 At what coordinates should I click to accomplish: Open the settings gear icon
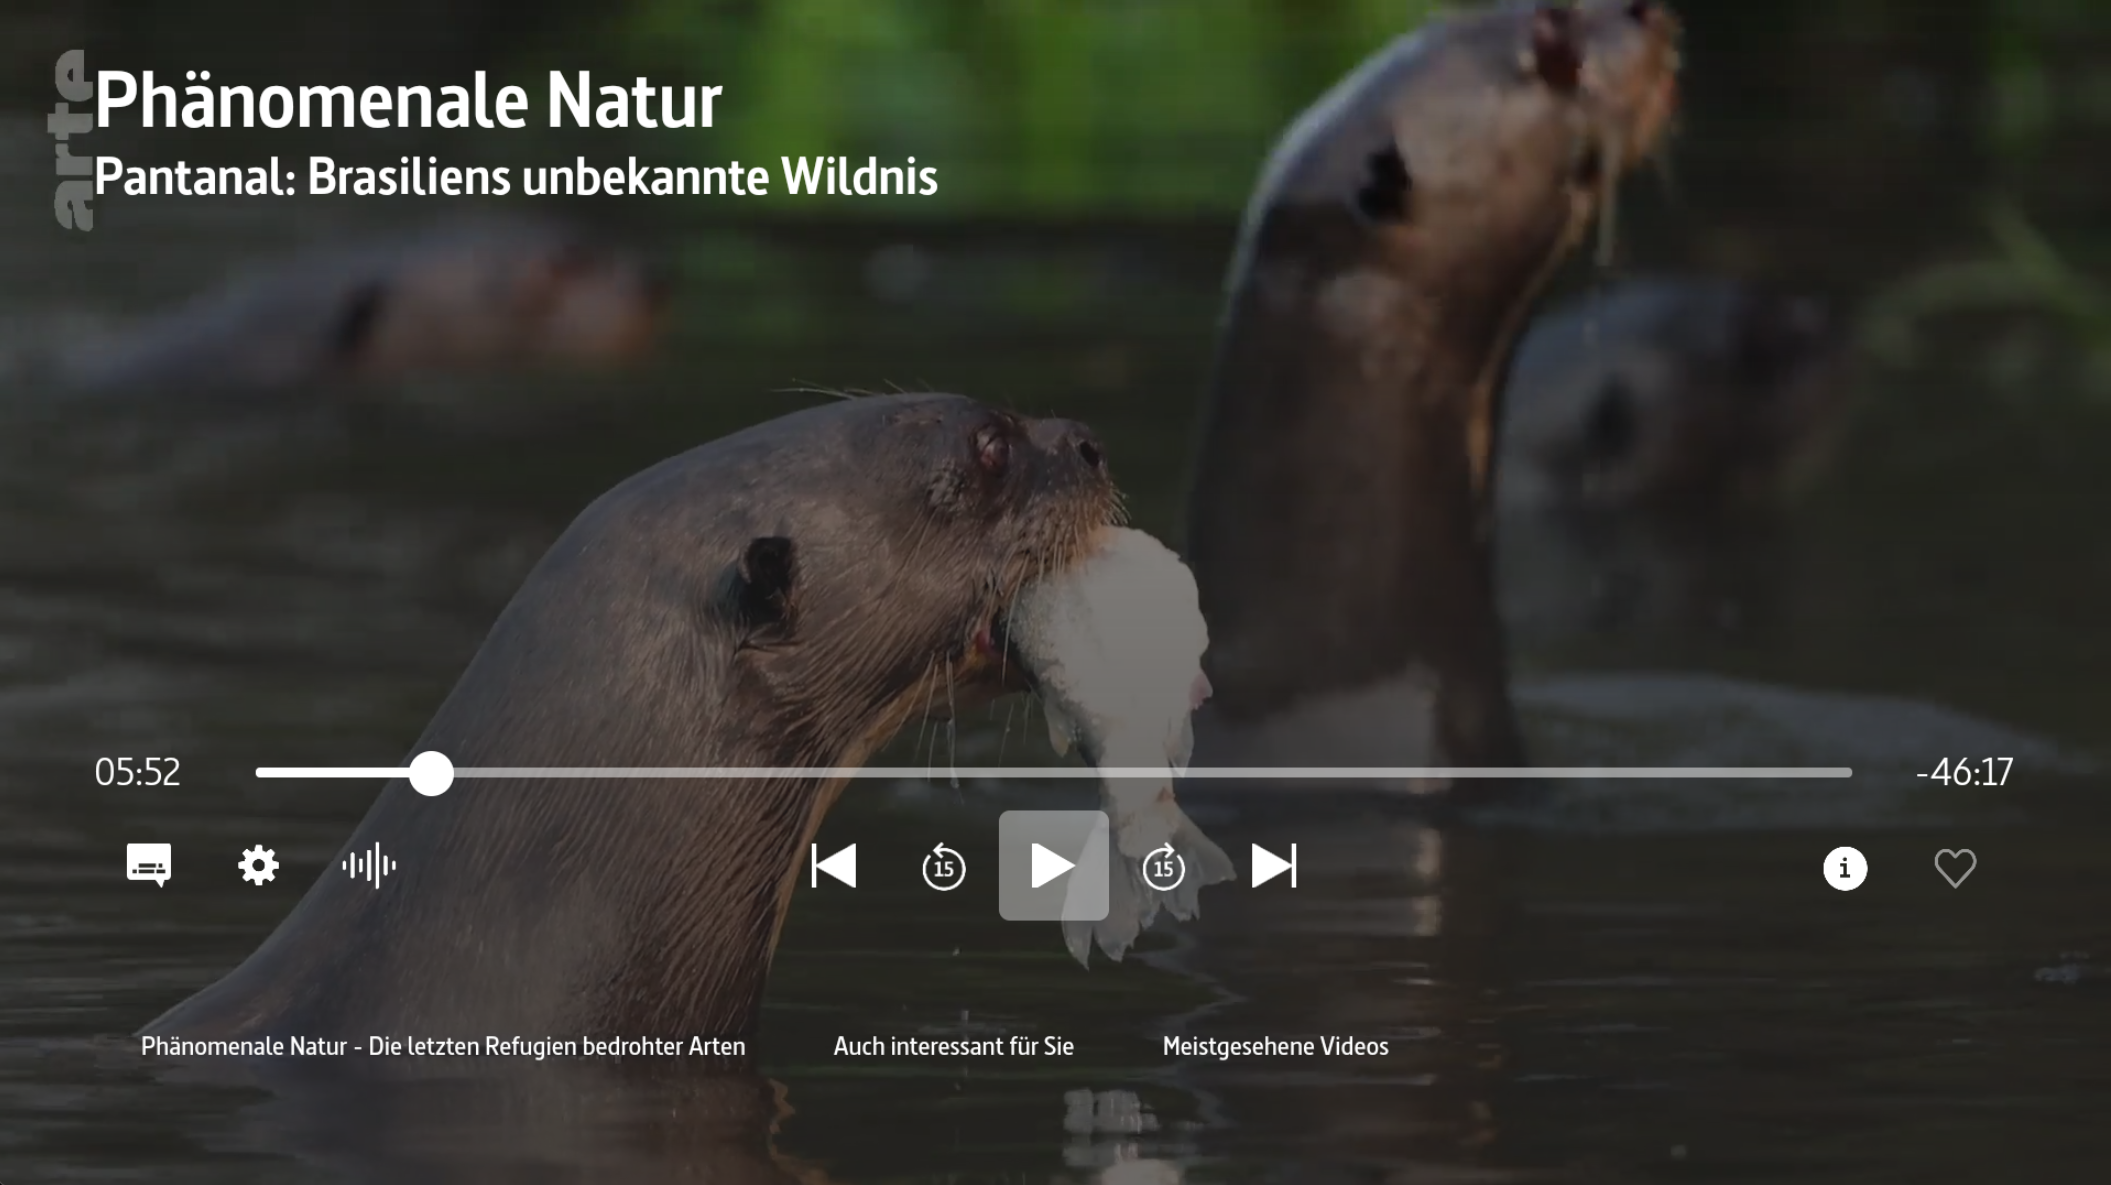pos(258,865)
